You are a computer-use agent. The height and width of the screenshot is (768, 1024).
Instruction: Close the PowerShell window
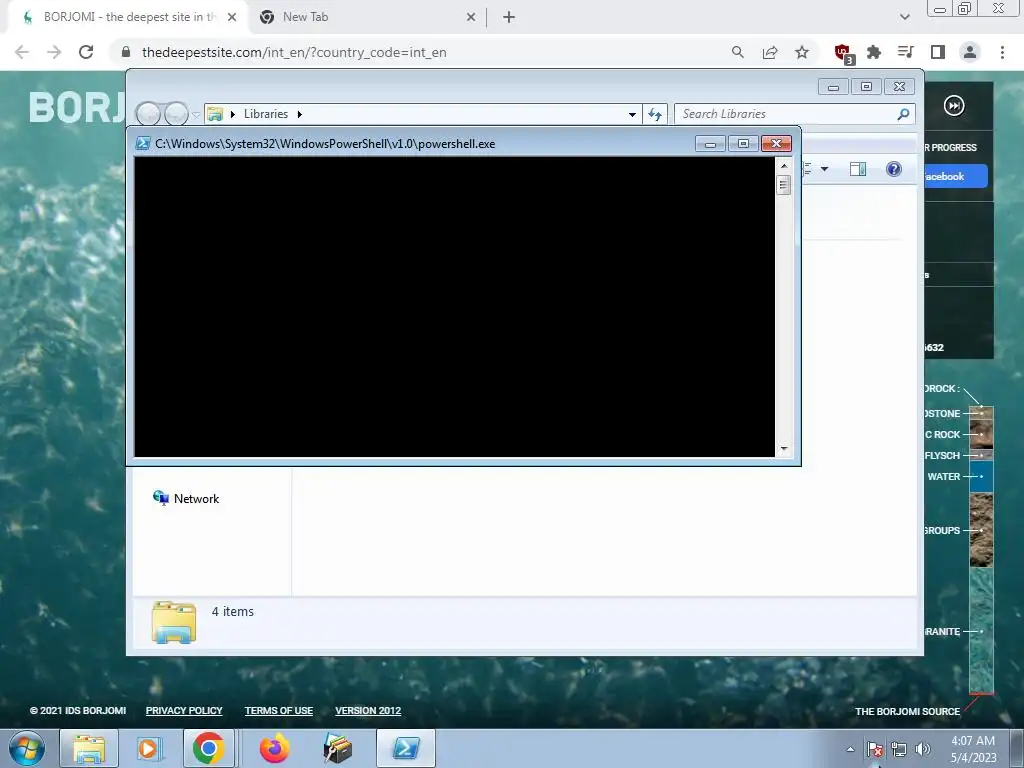[776, 144]
